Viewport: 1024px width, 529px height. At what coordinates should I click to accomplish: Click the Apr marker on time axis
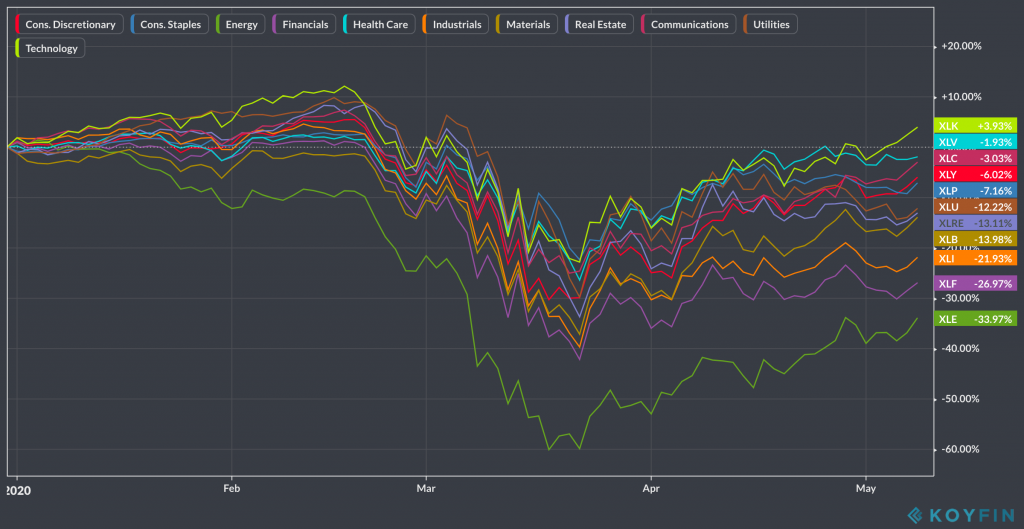[651, 490]
